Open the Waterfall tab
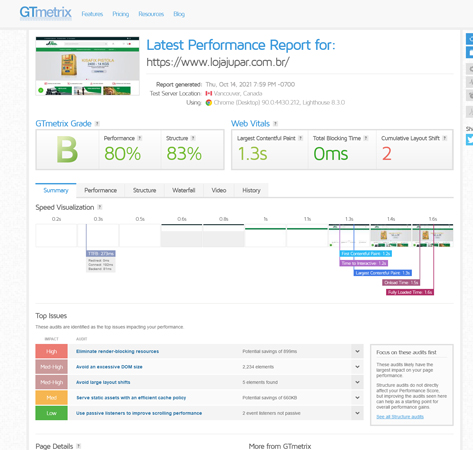Viewport: 473px width, 450px height. click(184, 190)
